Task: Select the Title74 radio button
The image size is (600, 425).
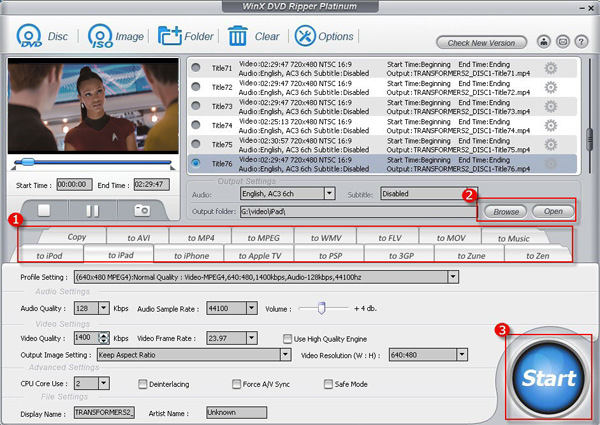Action: point(196,125)
